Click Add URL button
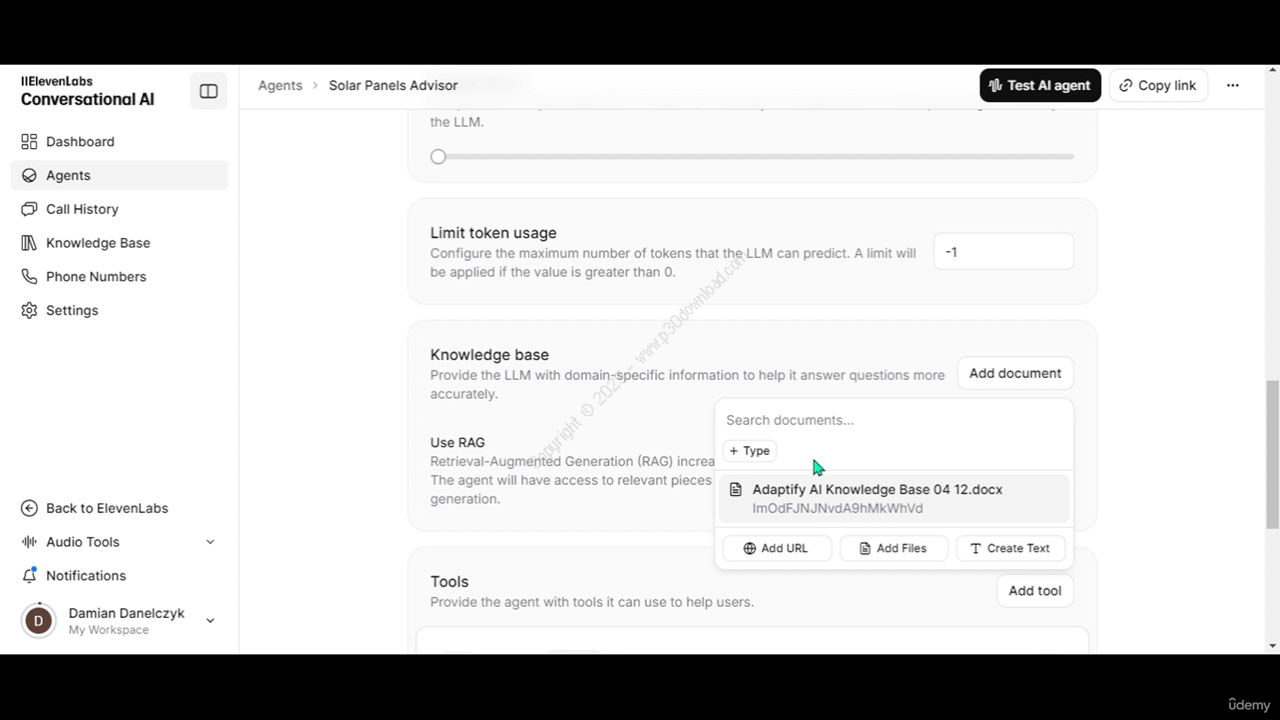The height and width of the screenshot is (720, 1280). [776, 548]
